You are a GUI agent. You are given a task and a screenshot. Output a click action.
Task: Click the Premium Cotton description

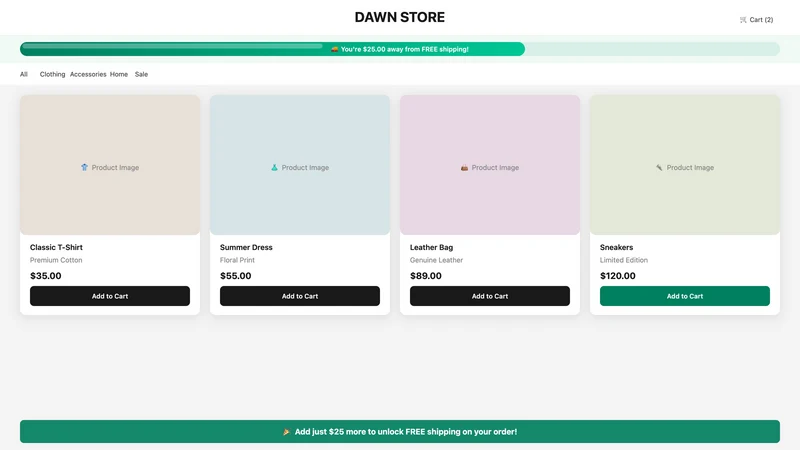coord(56,260)
